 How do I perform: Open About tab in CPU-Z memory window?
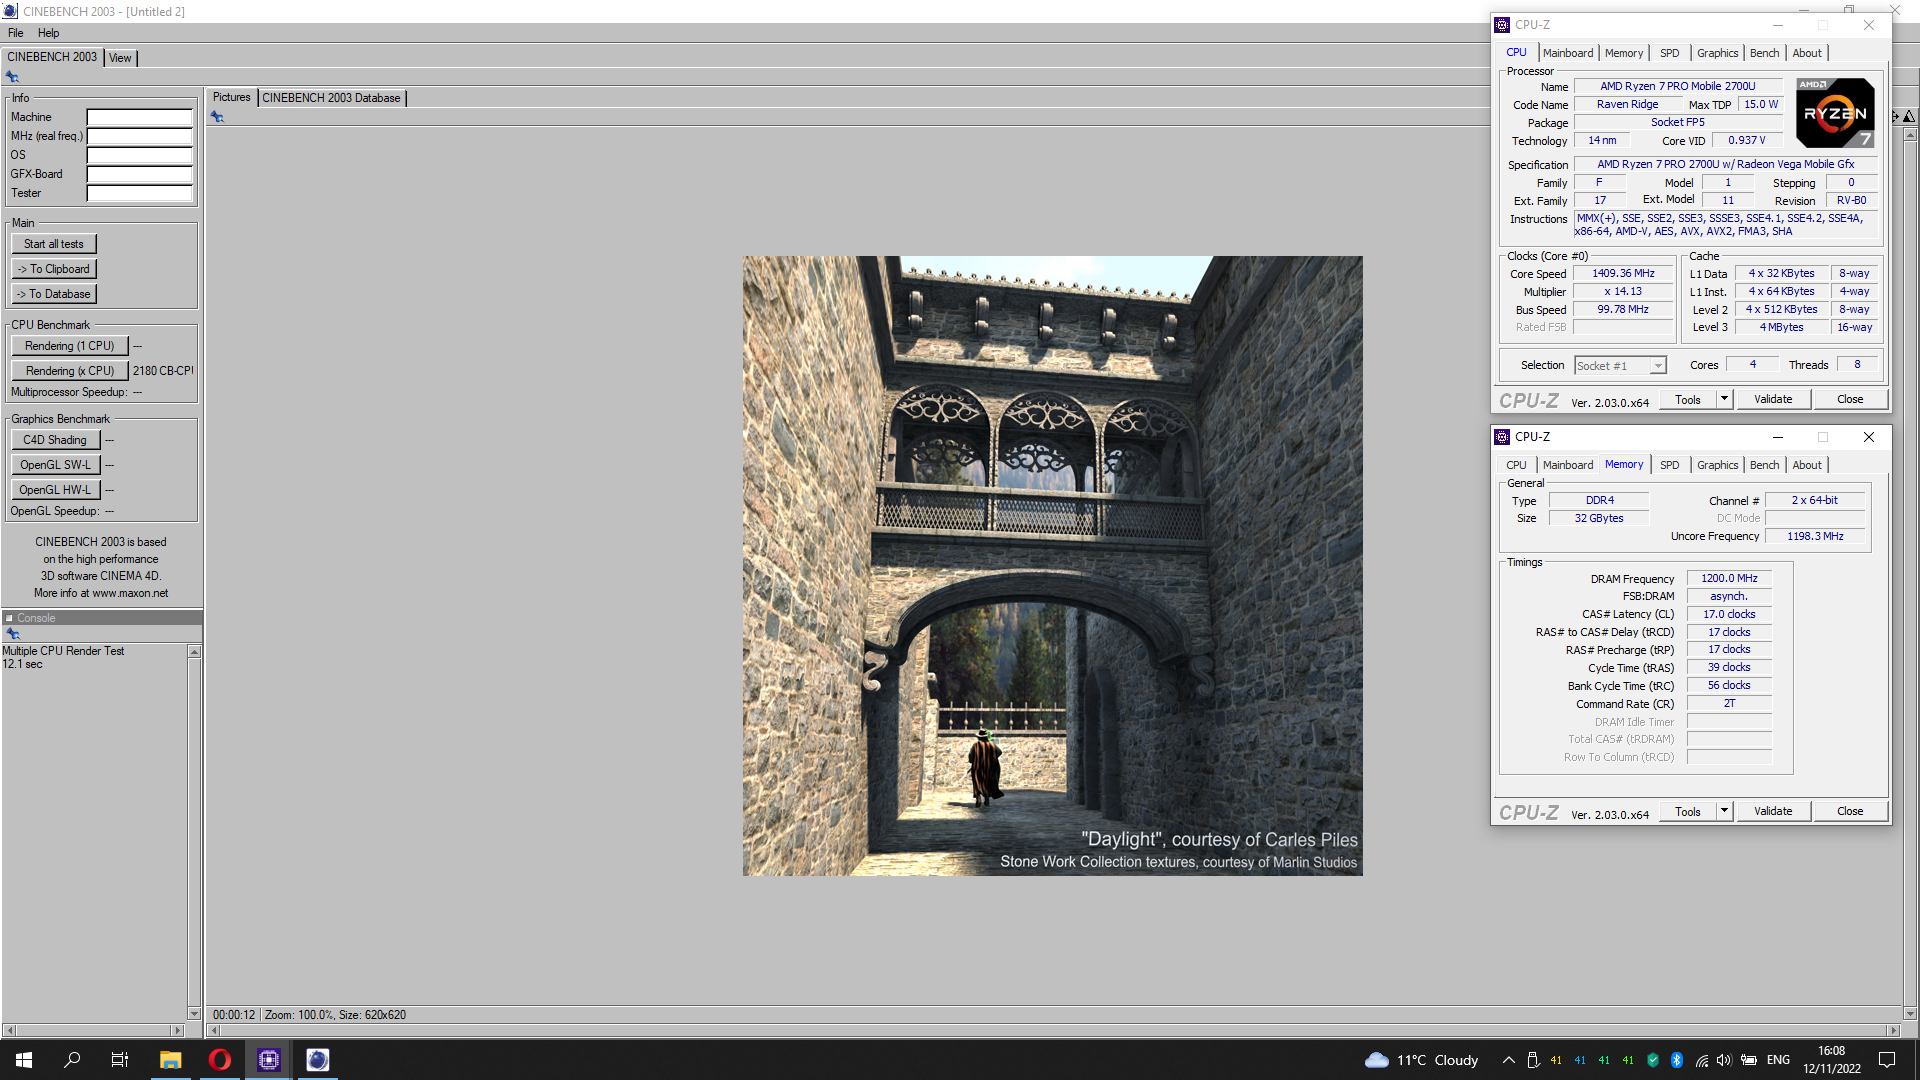(x=1806, y=465)
